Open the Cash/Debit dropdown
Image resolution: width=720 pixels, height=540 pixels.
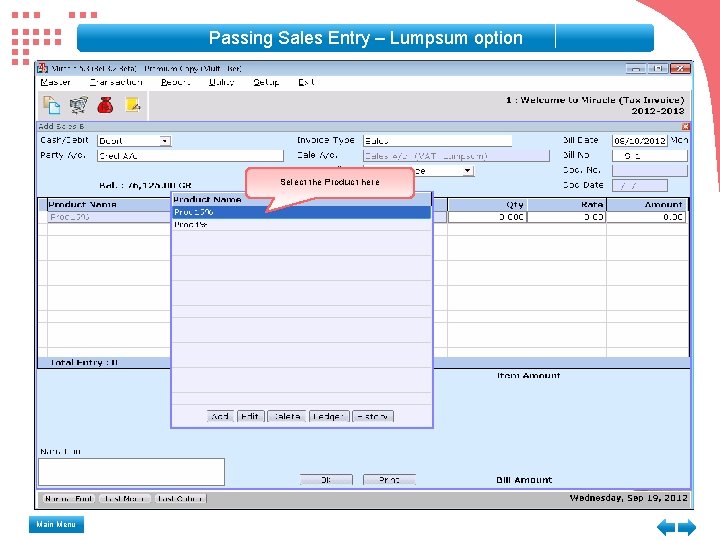tap(165, 141)
